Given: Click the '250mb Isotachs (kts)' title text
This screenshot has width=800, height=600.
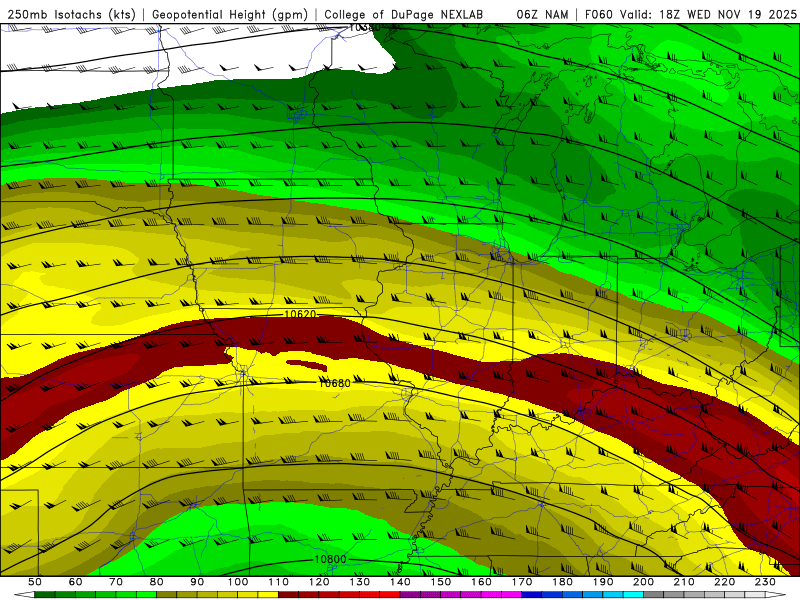Looking at the screenshot, I should [71, 15].
